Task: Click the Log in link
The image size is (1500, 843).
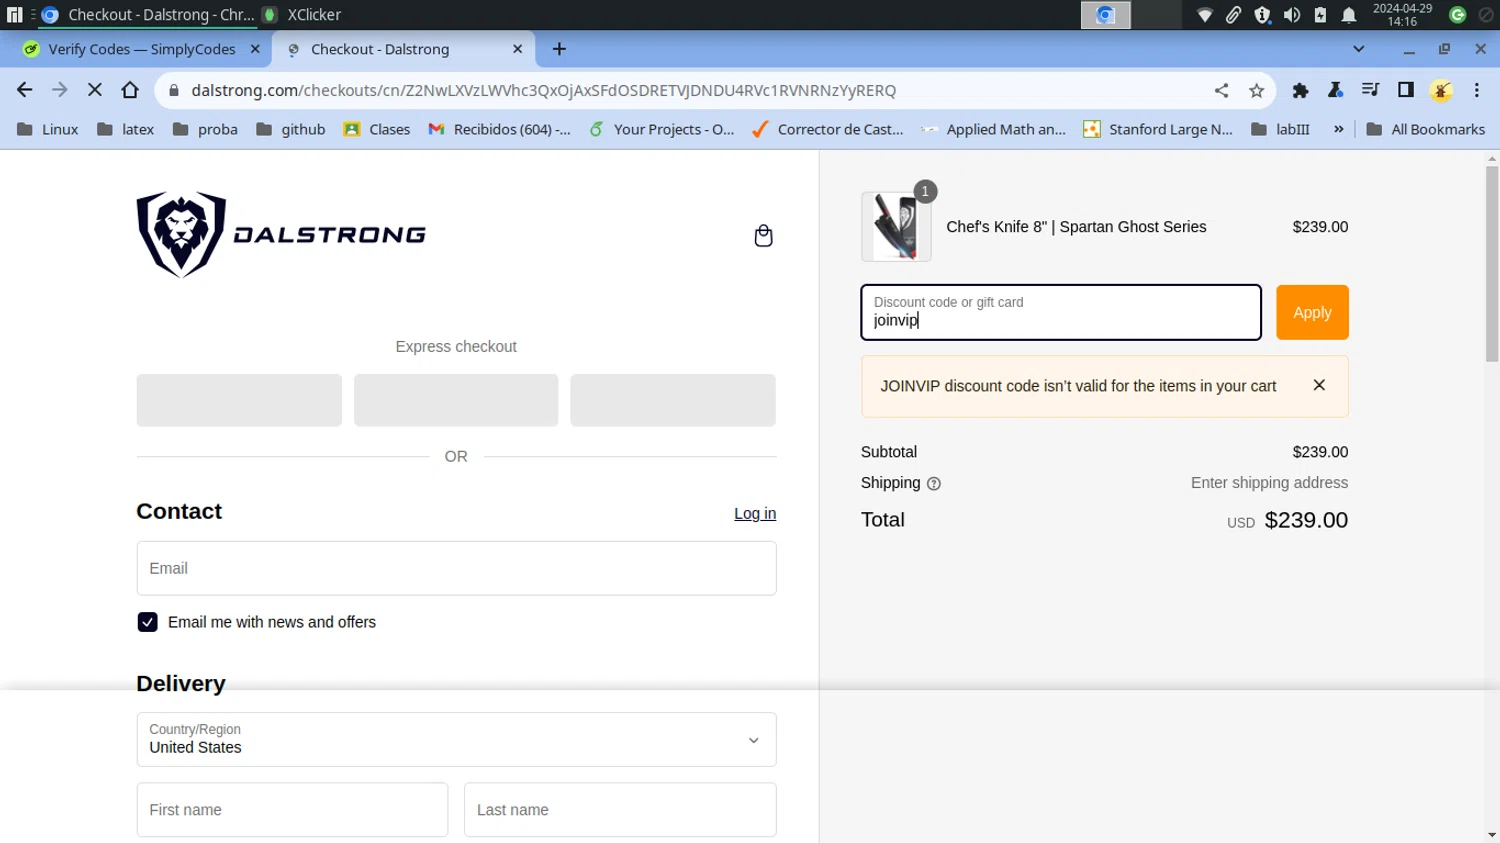Action: click(x=755, y=514)
